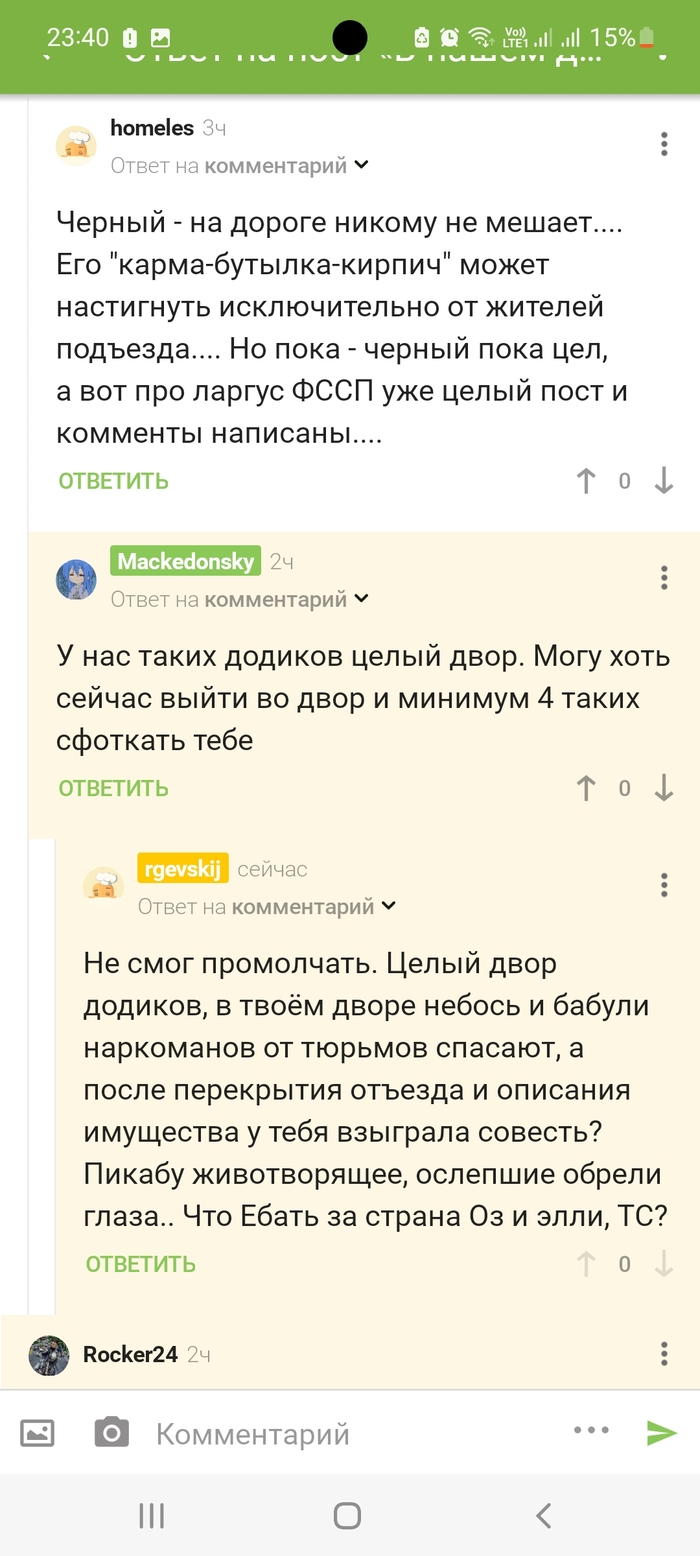Open the three-dot menu on Rocker24's comment
700x1556 pixels.
(663, 1351)
